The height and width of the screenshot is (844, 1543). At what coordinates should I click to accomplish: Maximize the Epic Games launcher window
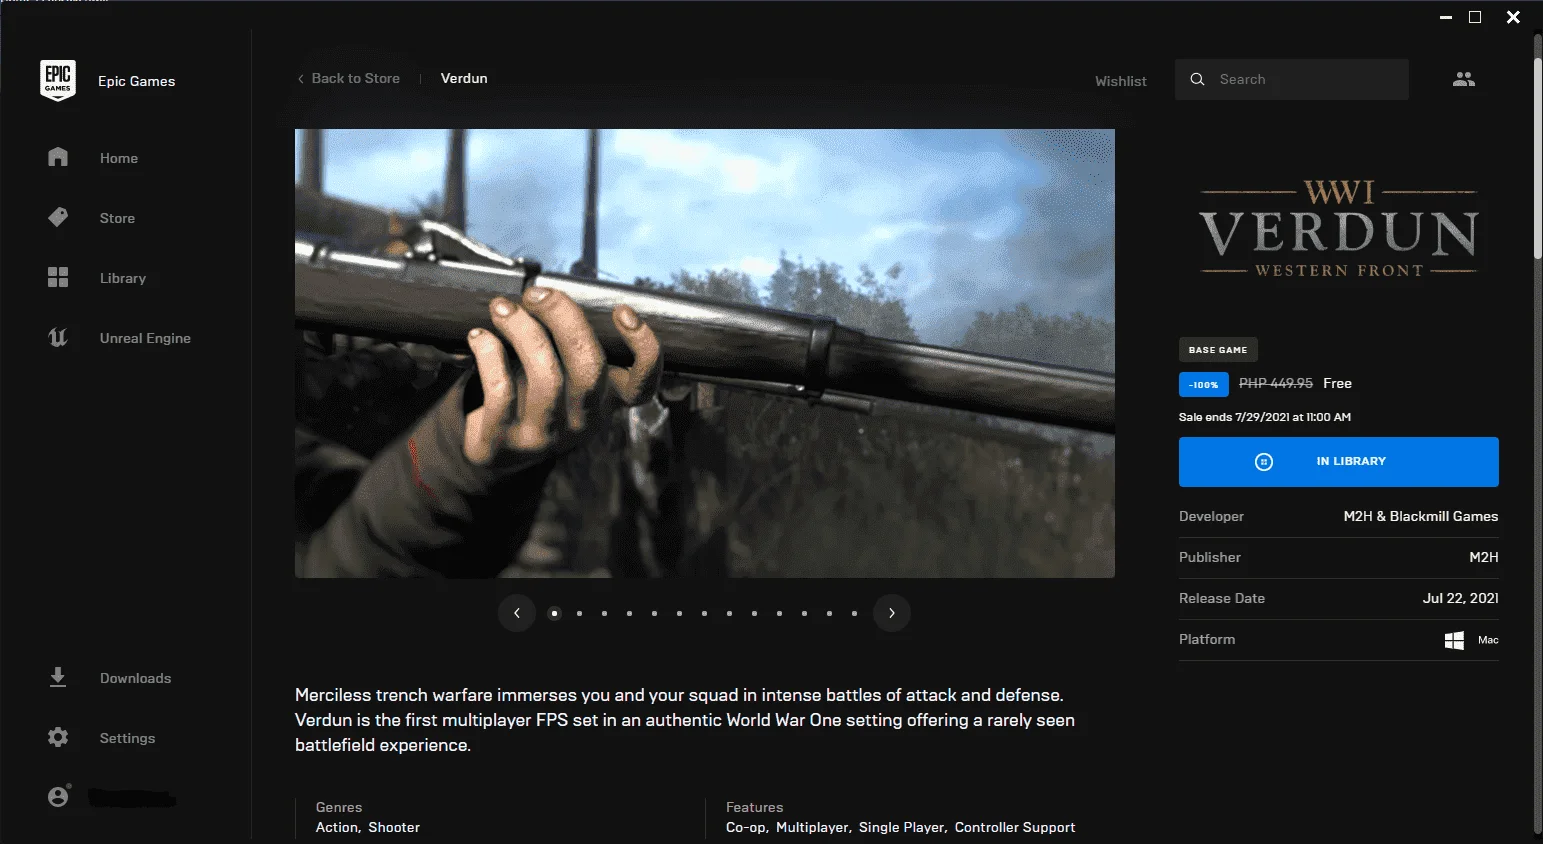point(1475,17)
